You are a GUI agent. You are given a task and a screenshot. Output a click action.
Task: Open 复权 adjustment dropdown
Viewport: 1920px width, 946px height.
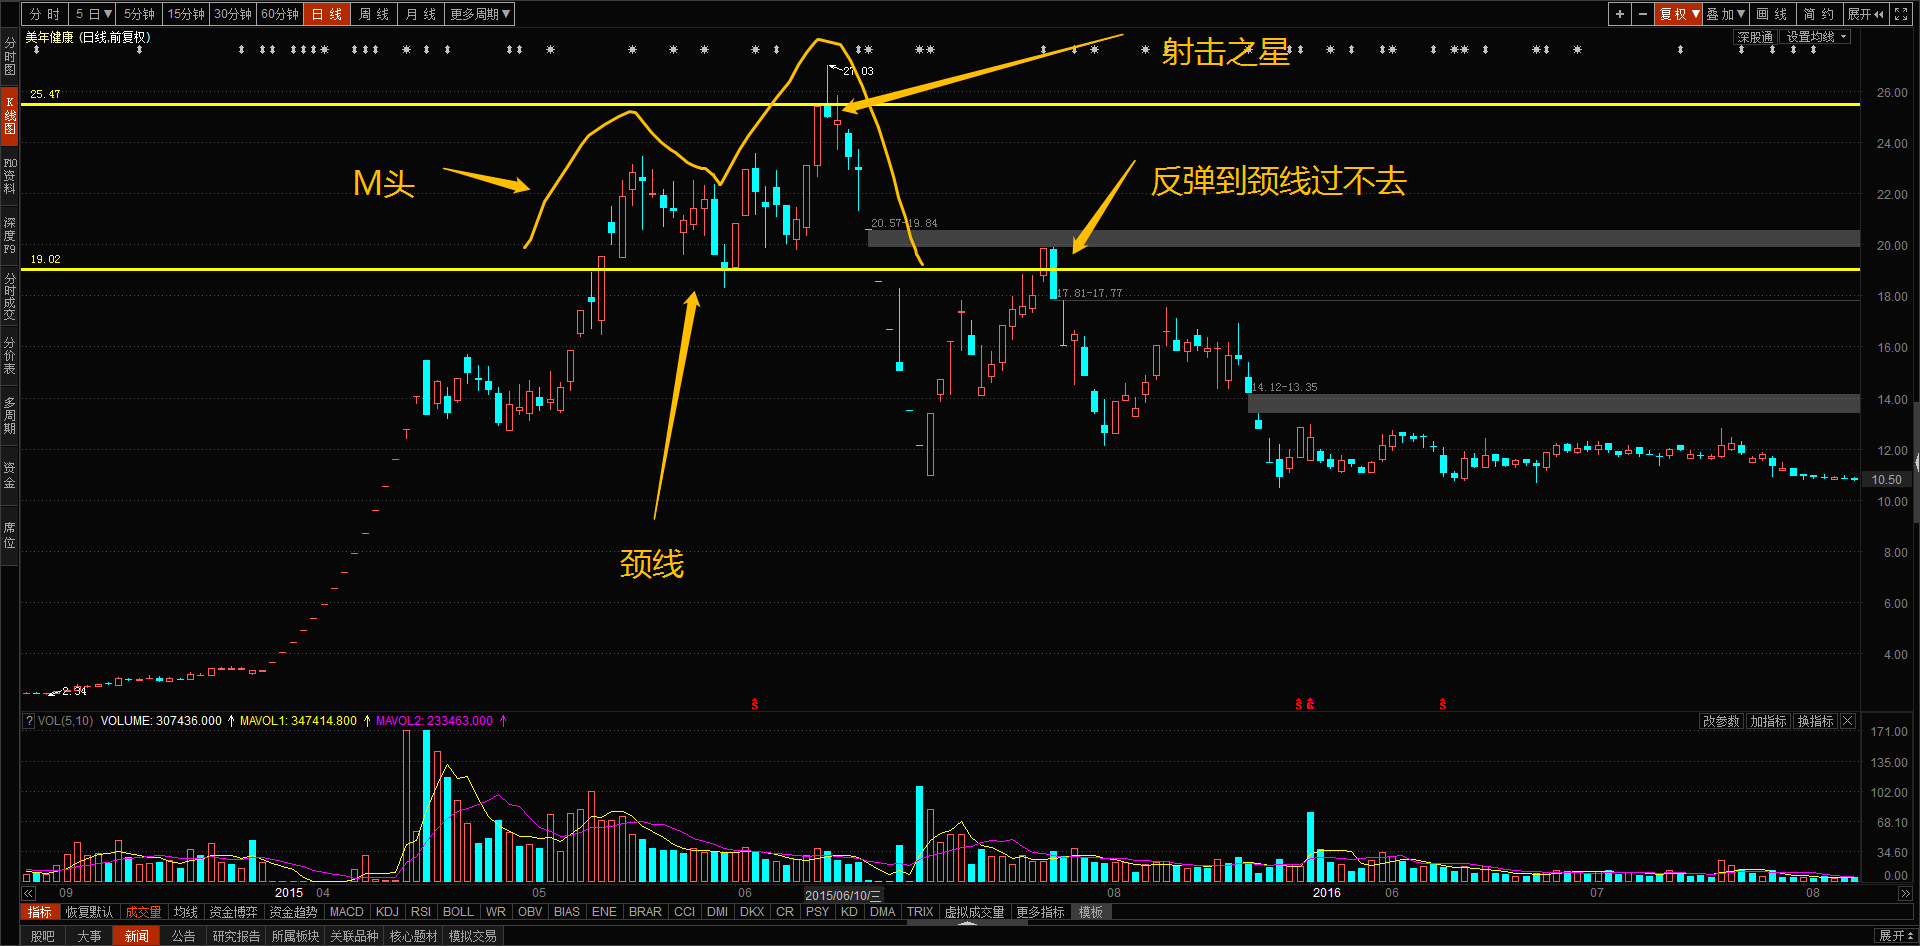click(1679, 14)
